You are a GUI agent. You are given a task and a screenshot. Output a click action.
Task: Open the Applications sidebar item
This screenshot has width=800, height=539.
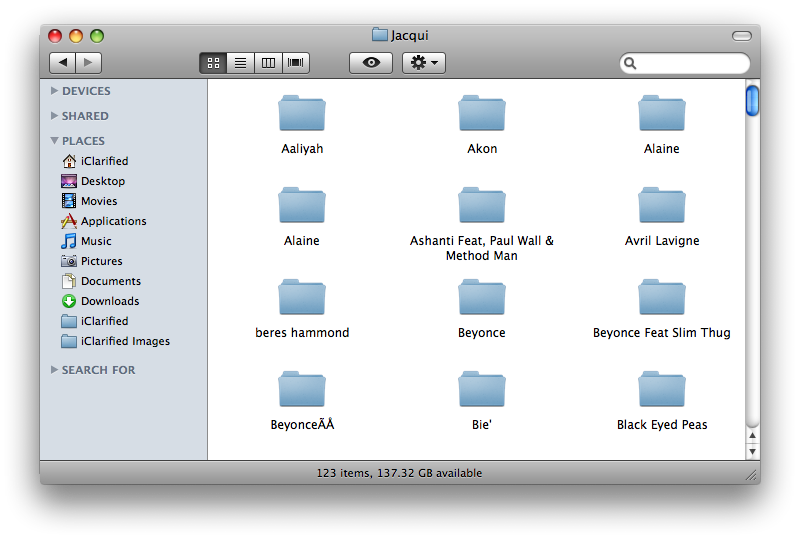[113, 221]
